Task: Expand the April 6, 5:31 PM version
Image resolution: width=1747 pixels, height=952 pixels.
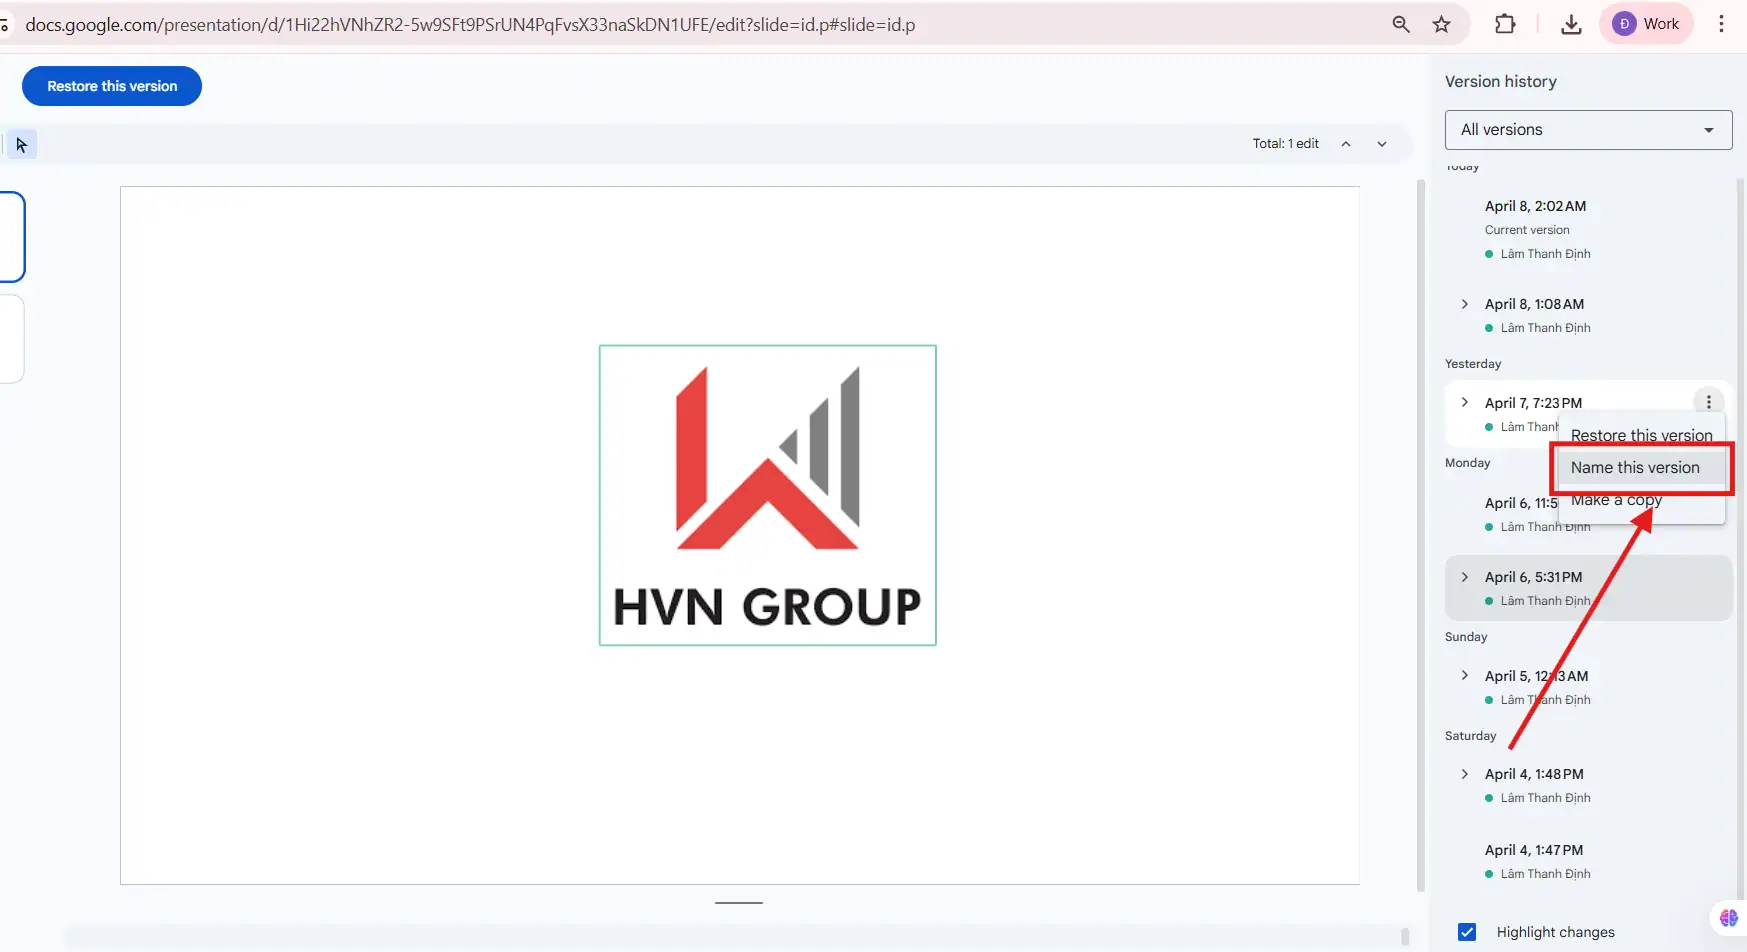Action: point(1464,577)
